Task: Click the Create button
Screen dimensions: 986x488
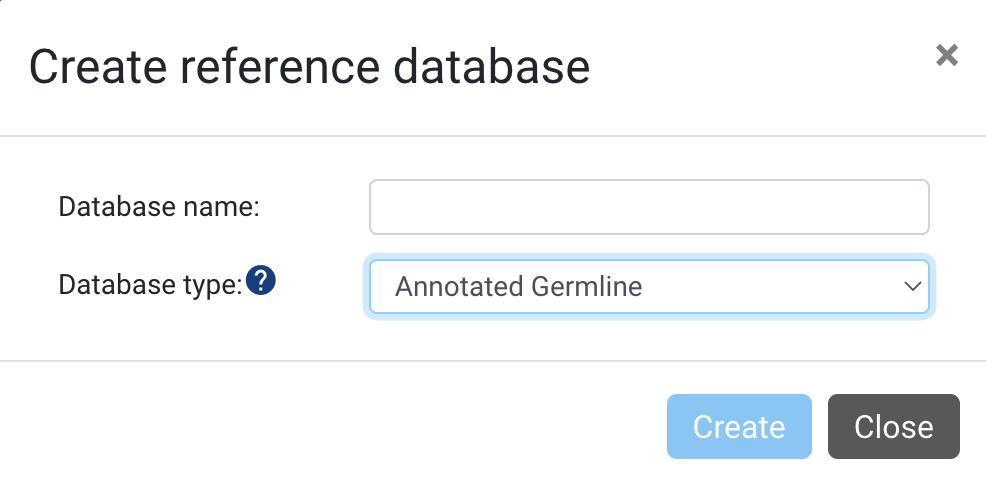Action: click(x=739, y=426)
